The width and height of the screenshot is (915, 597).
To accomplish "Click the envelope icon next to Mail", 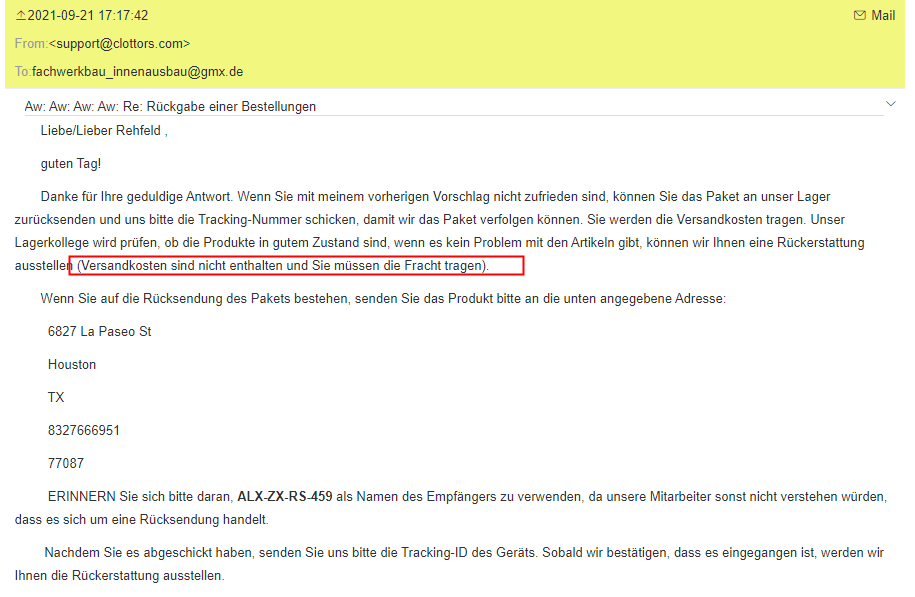I will coord(859,16).
